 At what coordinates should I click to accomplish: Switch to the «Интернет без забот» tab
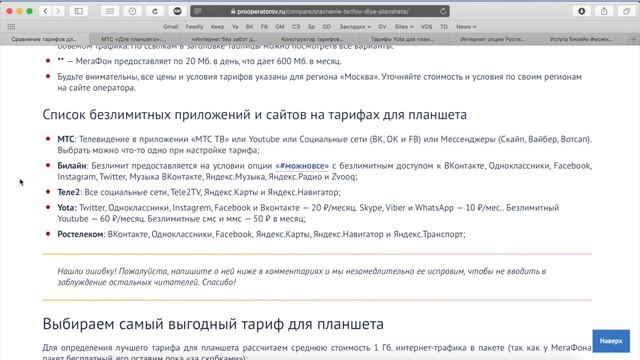point(224,39)
